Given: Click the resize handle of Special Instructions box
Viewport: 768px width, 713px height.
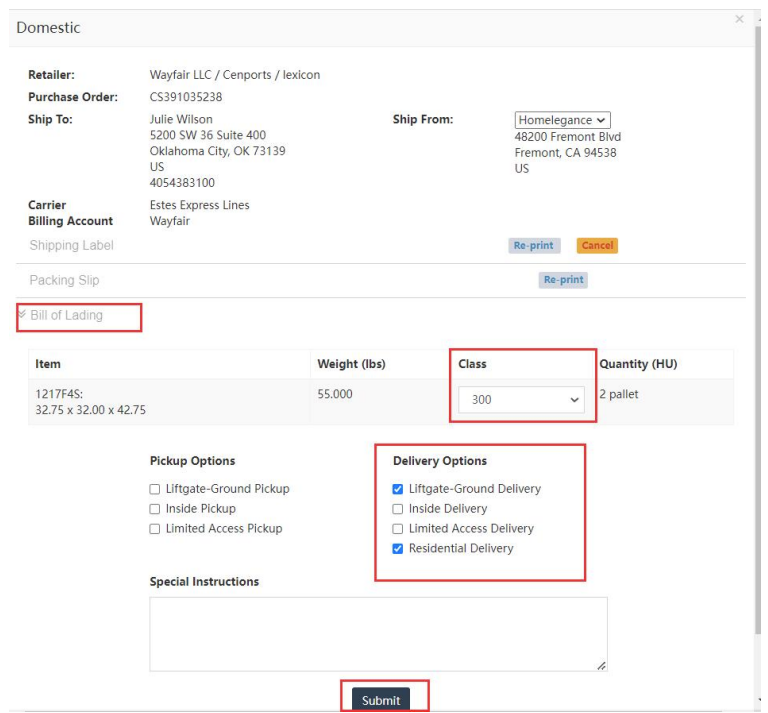Looking at the screenshot, I should pos(601,665).
